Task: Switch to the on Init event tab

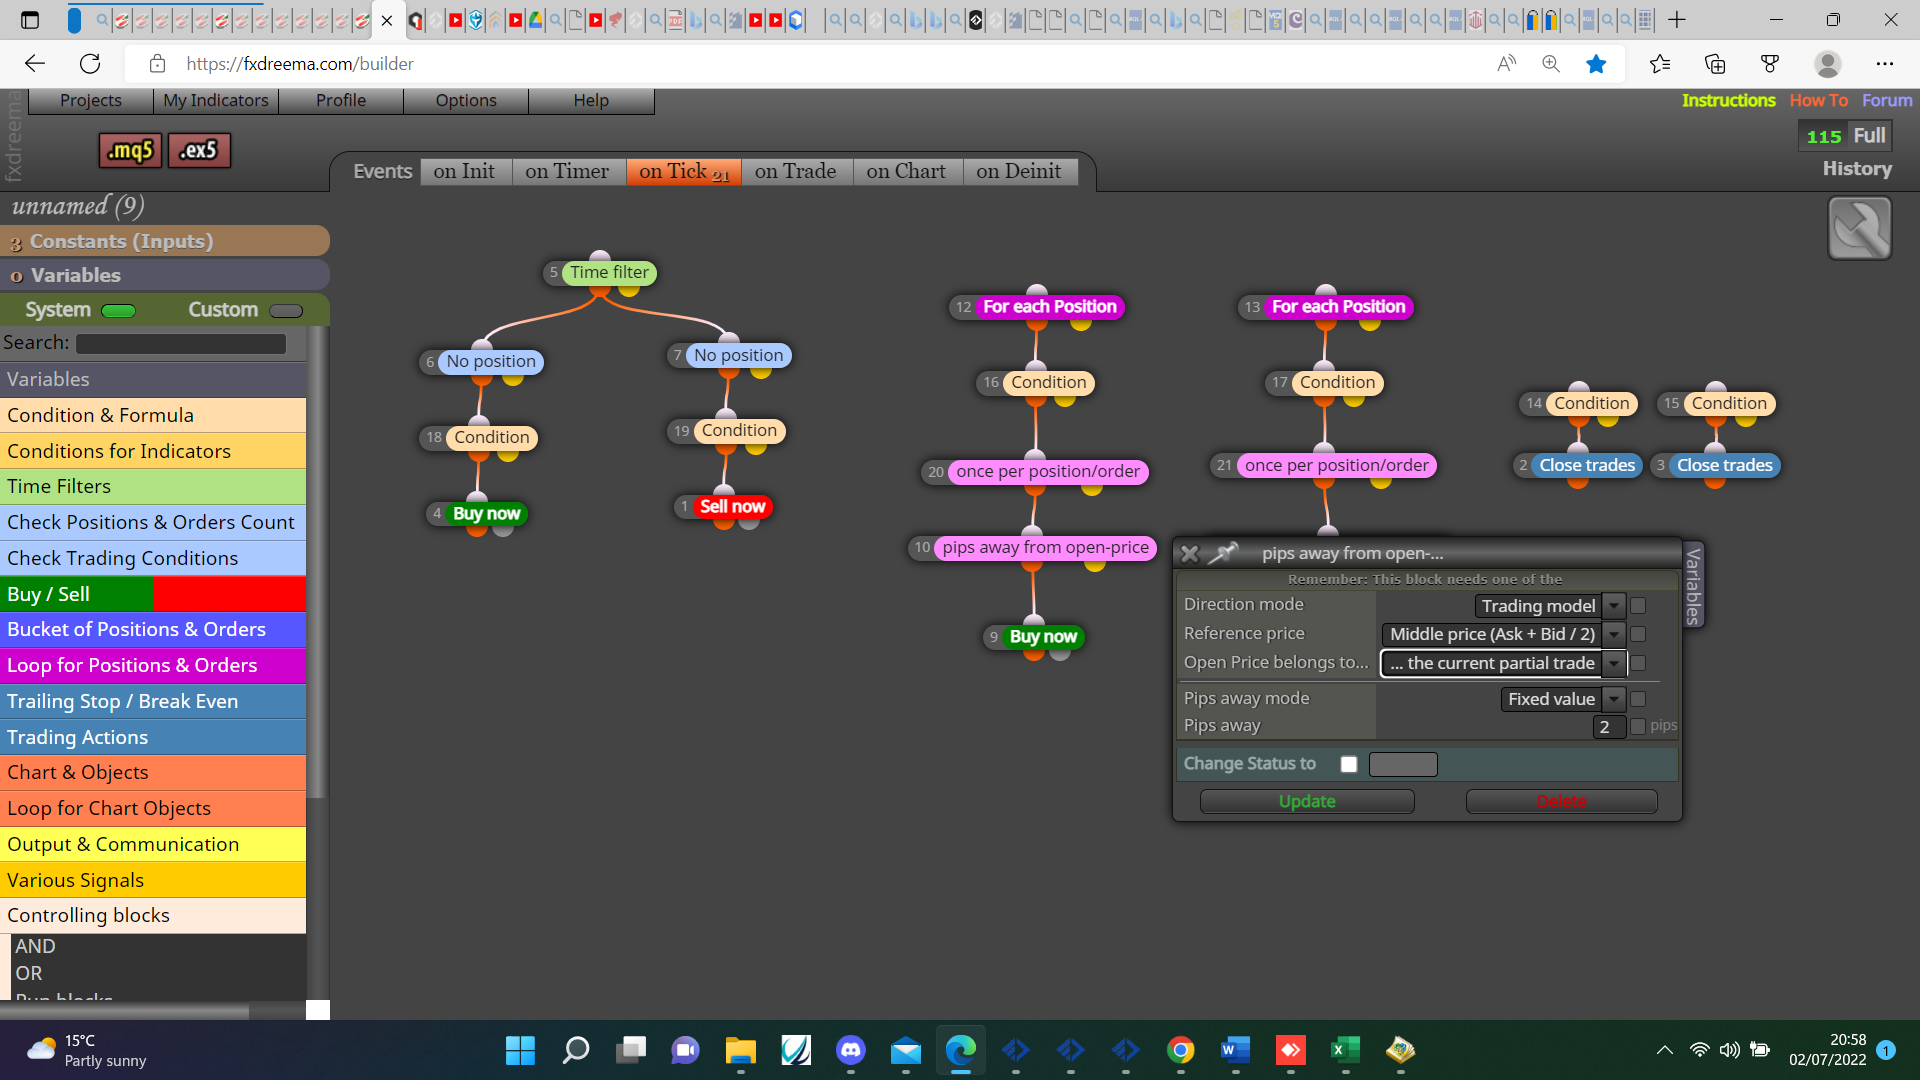Action: [x=464, y=172]
